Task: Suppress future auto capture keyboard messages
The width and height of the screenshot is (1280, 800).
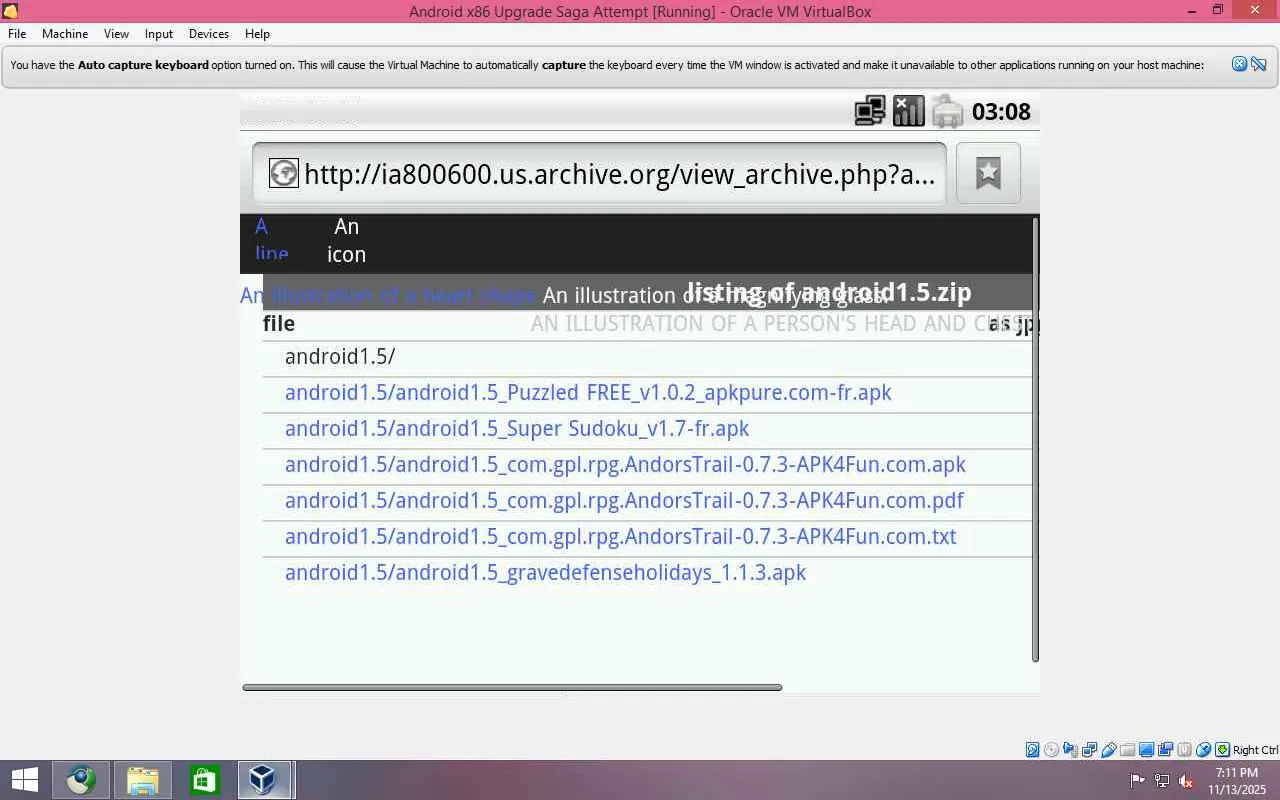Action: click(x=1259, y=64)
